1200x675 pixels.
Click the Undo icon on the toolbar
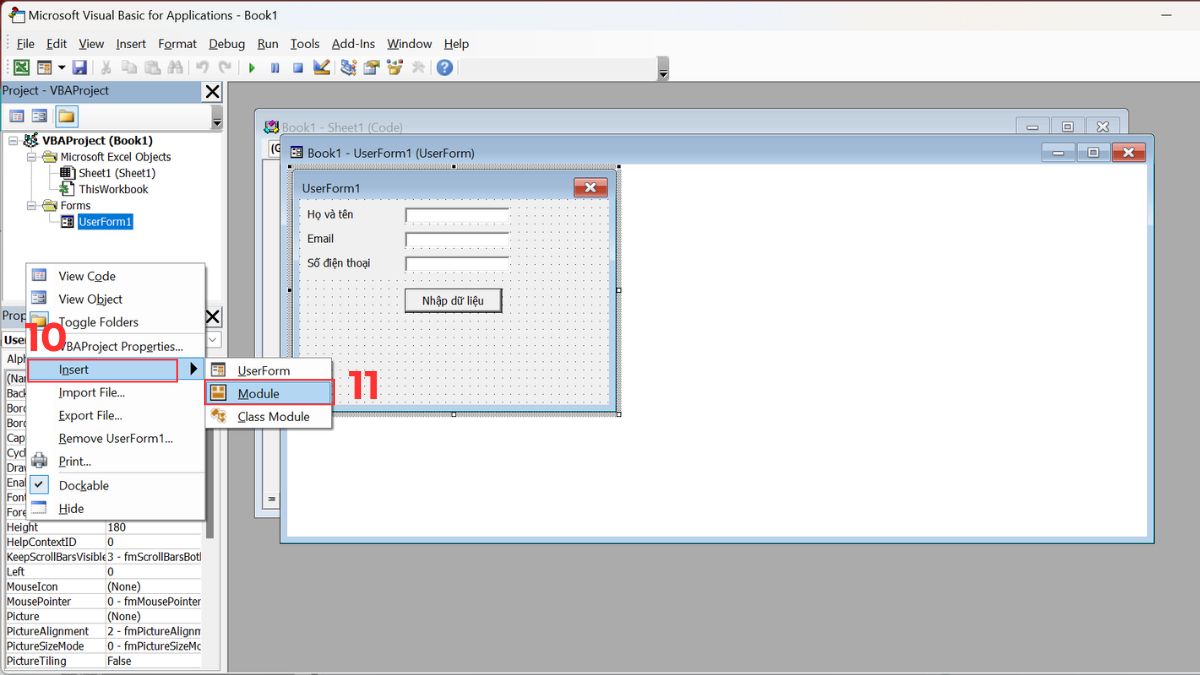[201, 66]
